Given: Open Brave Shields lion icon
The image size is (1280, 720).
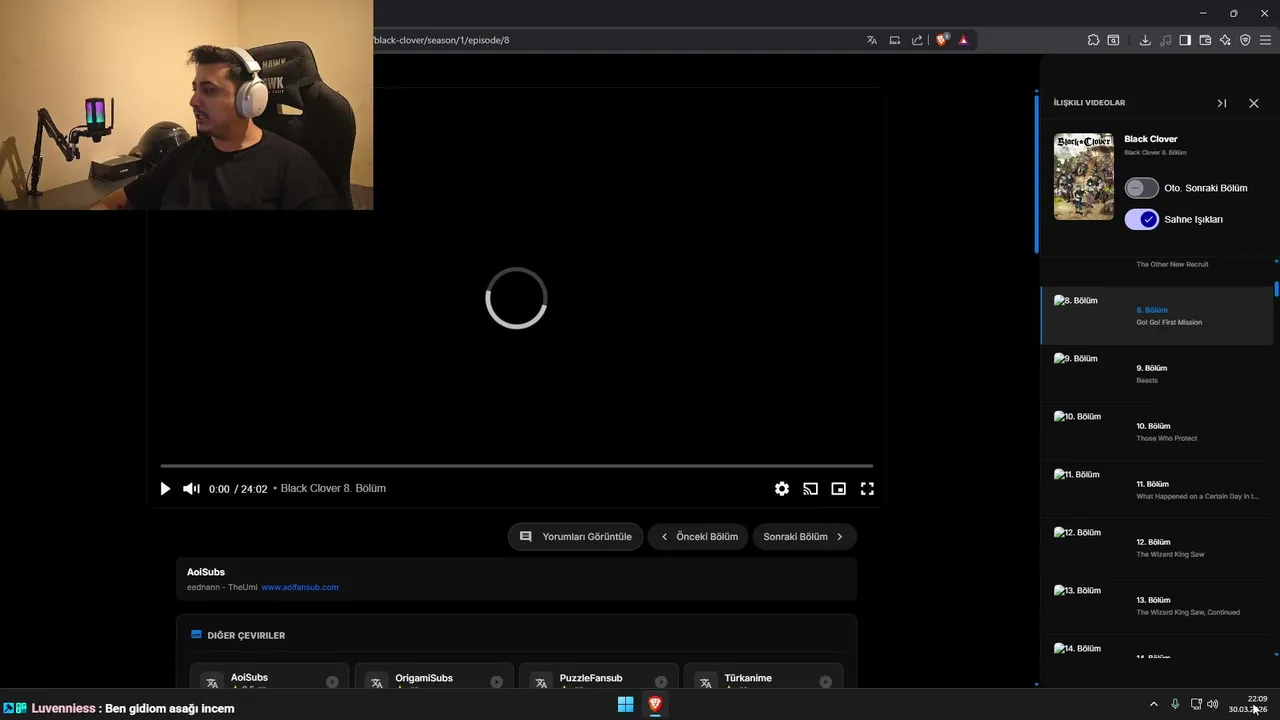Looking at the screenshot, I should [x=941, y=40].
